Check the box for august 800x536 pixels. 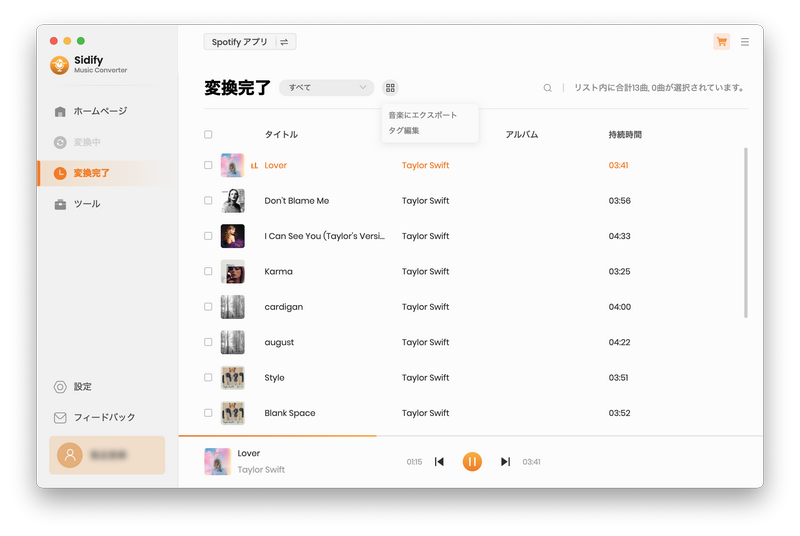coord(208,342)
